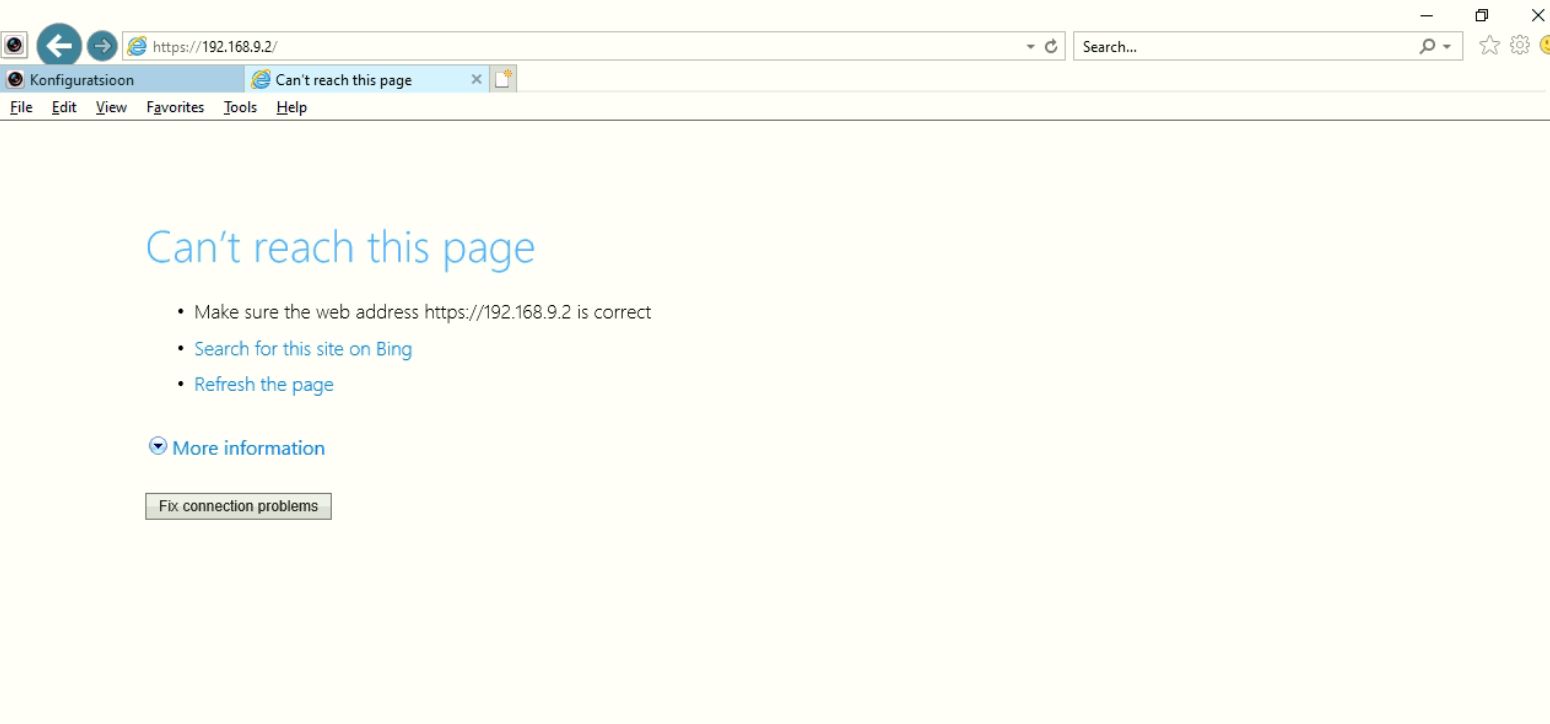The height and width of the screenshot is (724, 1550).
Task: Open the address bar autocomplete dropdown
Action: tap(1031, 47)
